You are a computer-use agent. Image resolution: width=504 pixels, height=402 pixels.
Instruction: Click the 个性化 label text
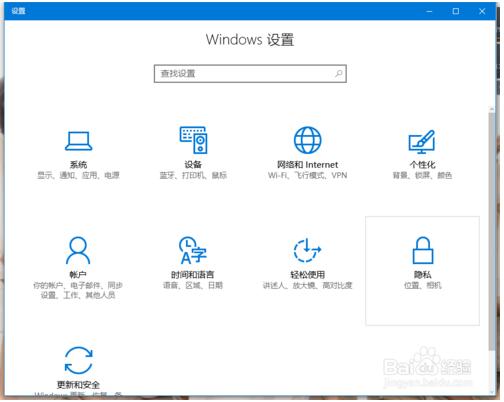[422, 165]
